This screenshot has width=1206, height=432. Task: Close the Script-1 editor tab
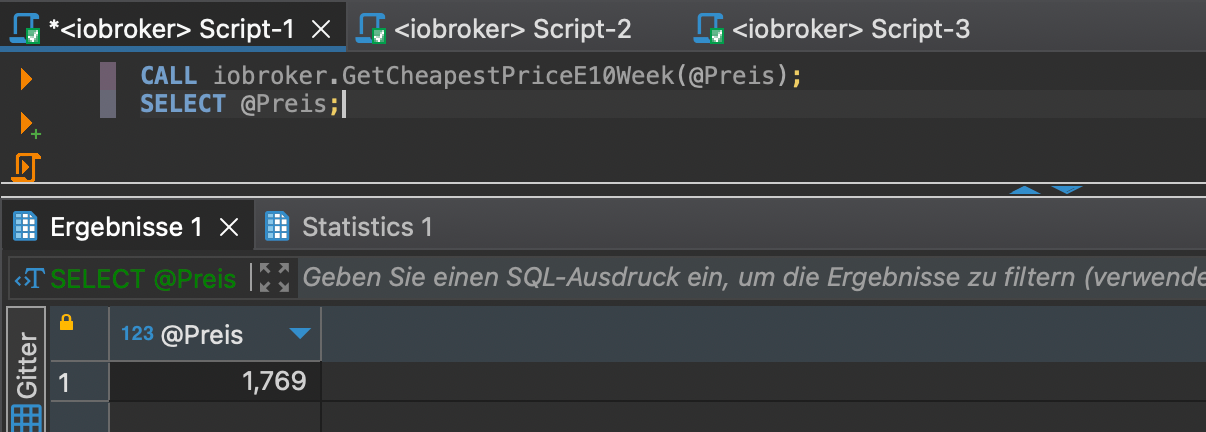pyautogui.click(x=321, y=30)
